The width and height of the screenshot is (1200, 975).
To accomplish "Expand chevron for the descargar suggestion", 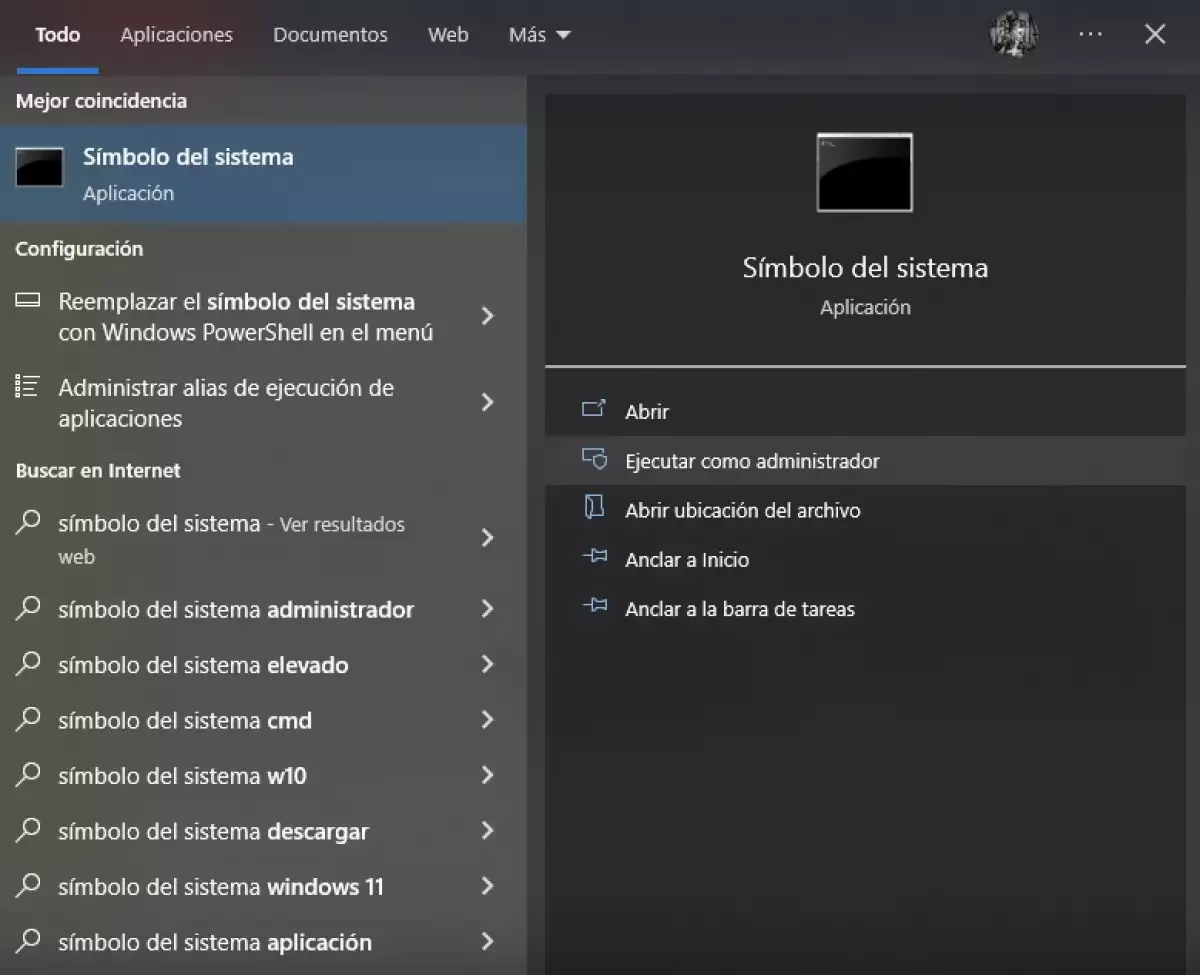I will coord(488,831).
